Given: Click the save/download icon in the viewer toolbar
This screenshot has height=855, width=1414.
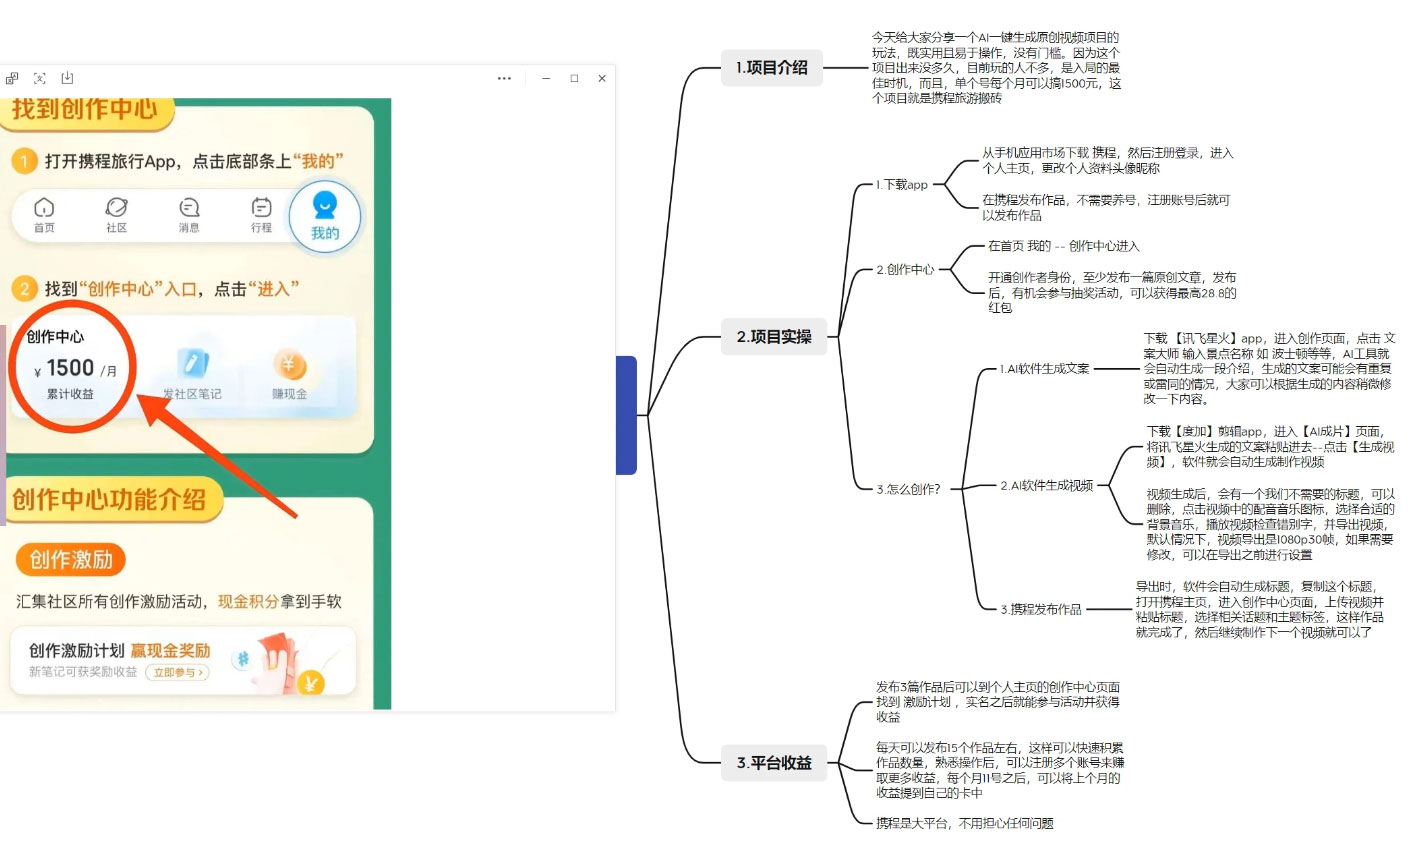Looking at the screenshot, I should pos(67,77).
